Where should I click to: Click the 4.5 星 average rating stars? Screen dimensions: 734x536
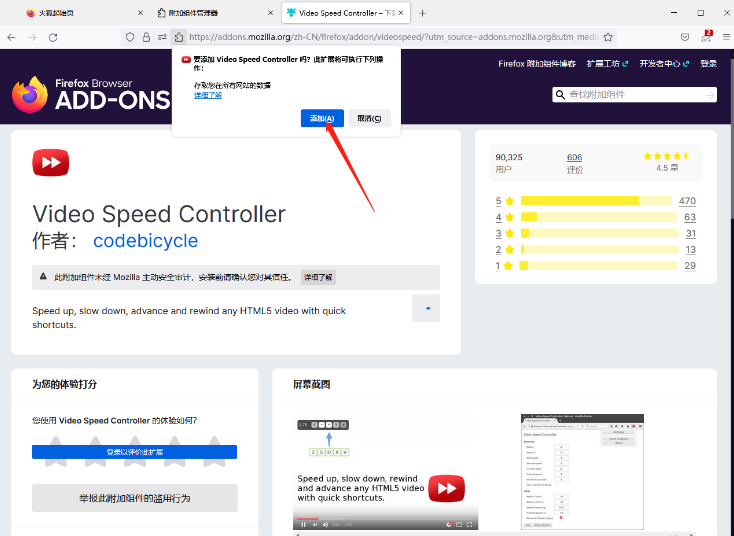(667, 156)
